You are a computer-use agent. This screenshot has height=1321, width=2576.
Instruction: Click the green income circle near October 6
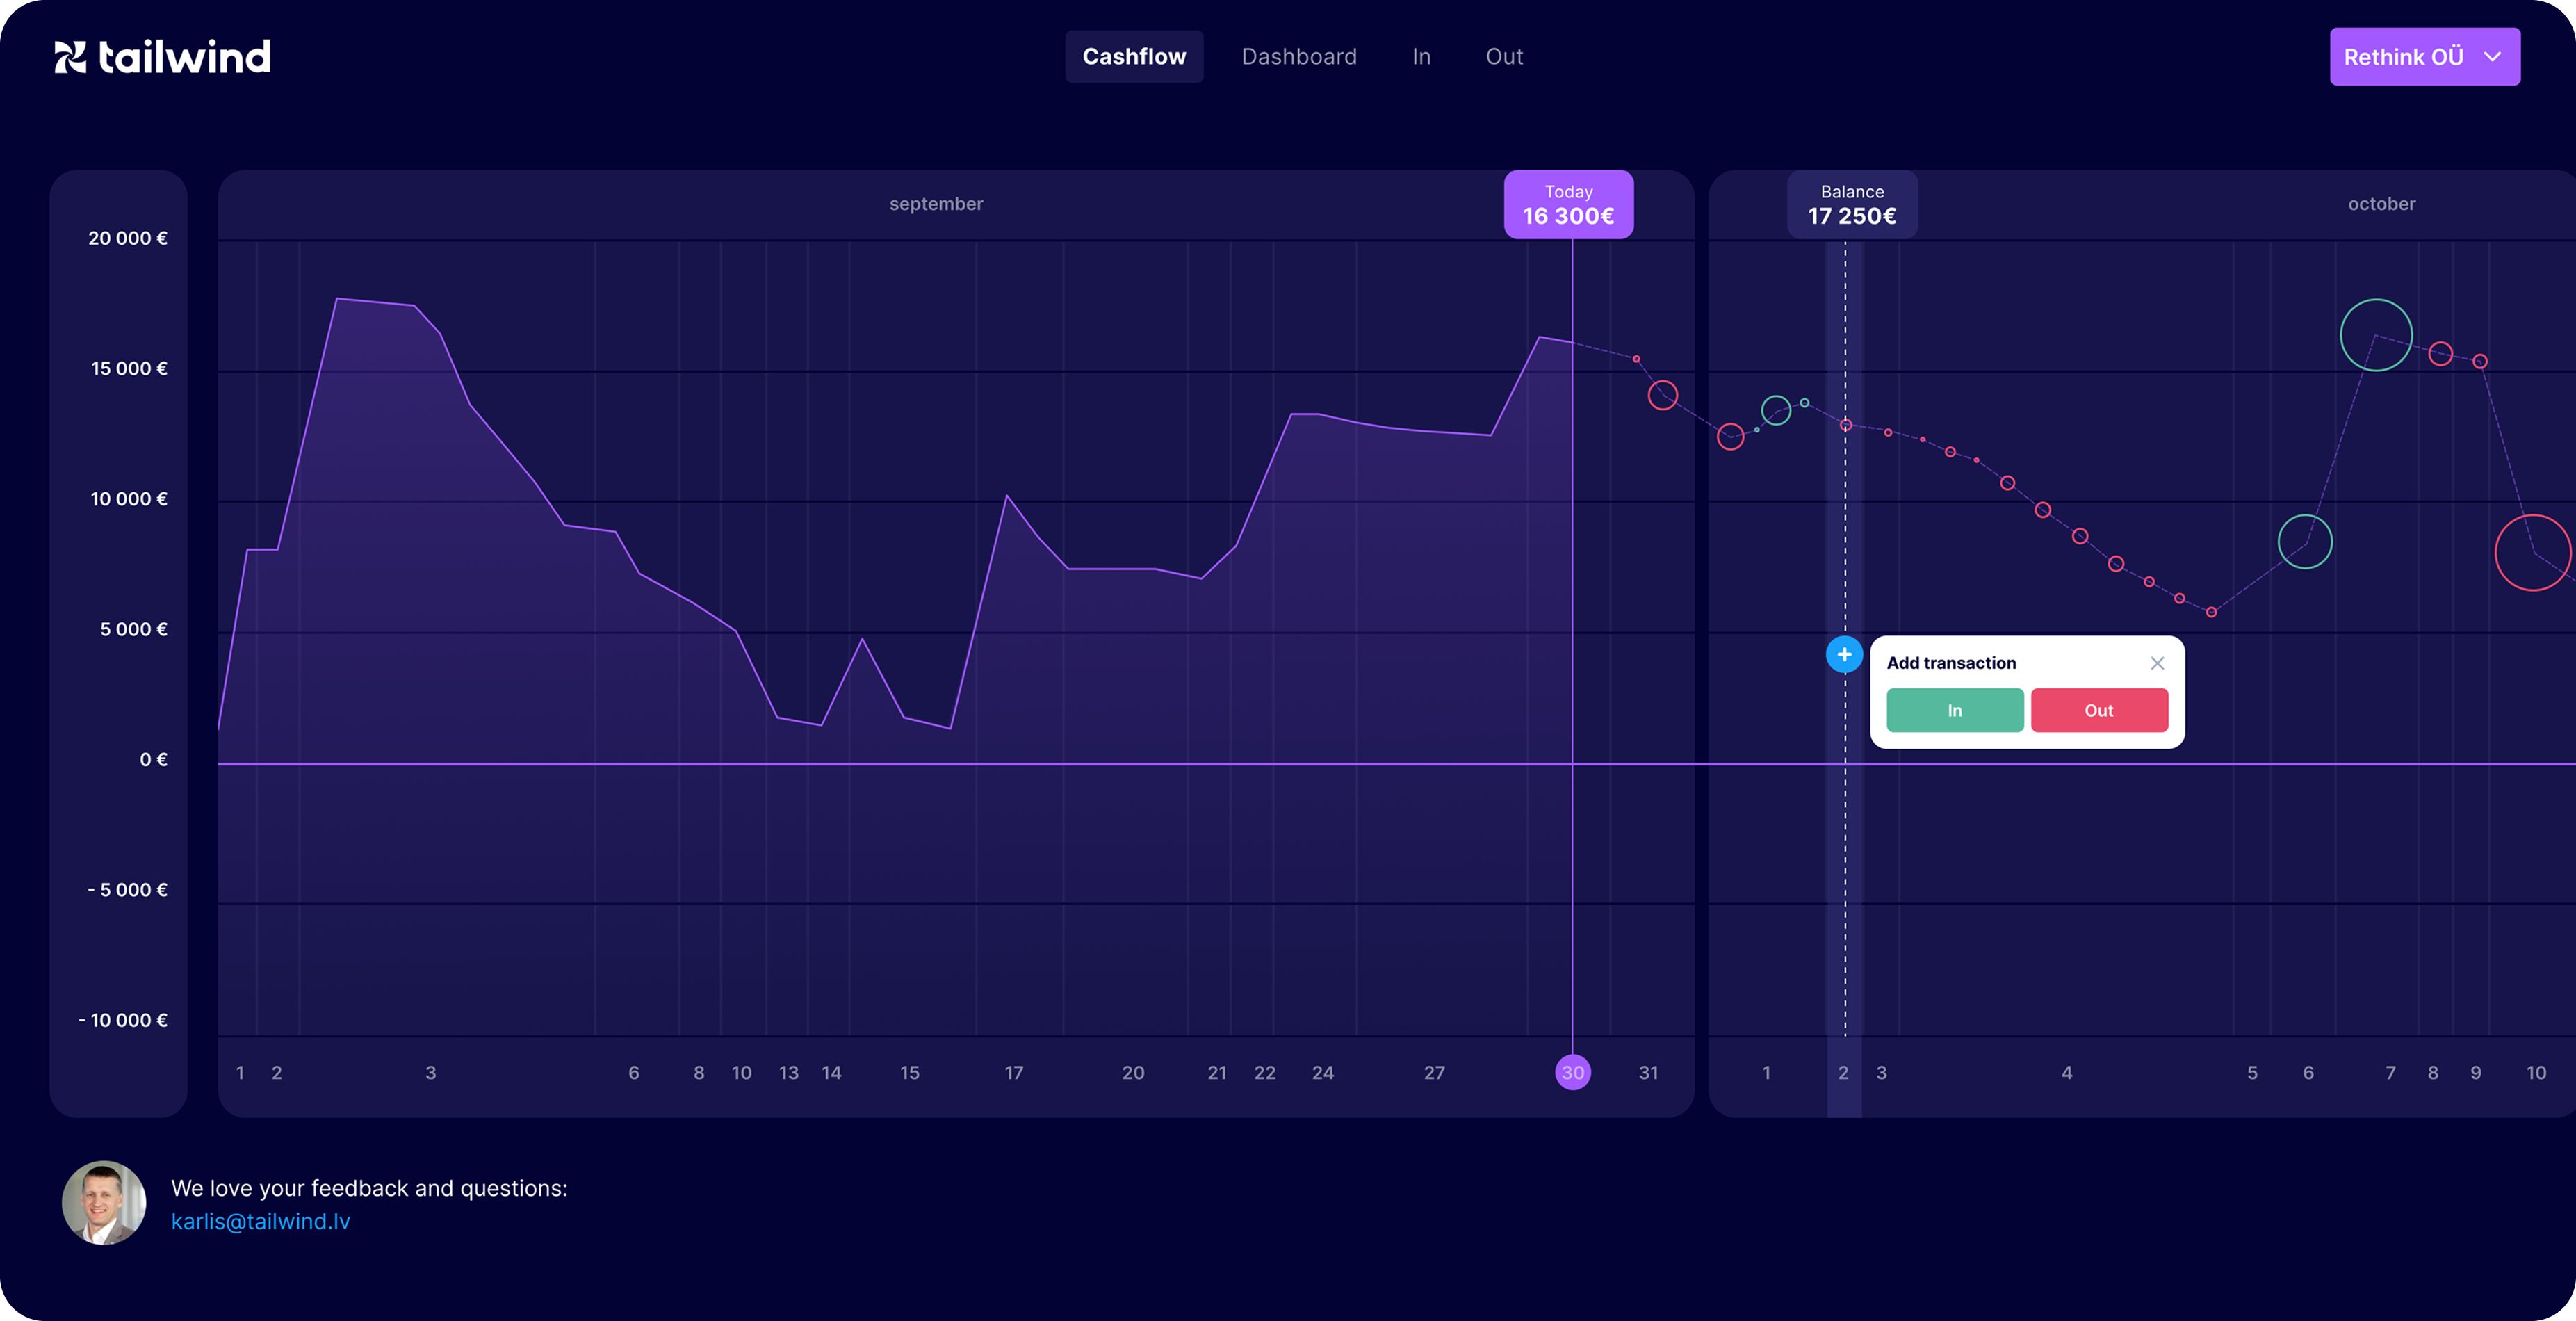(2304, 542)
